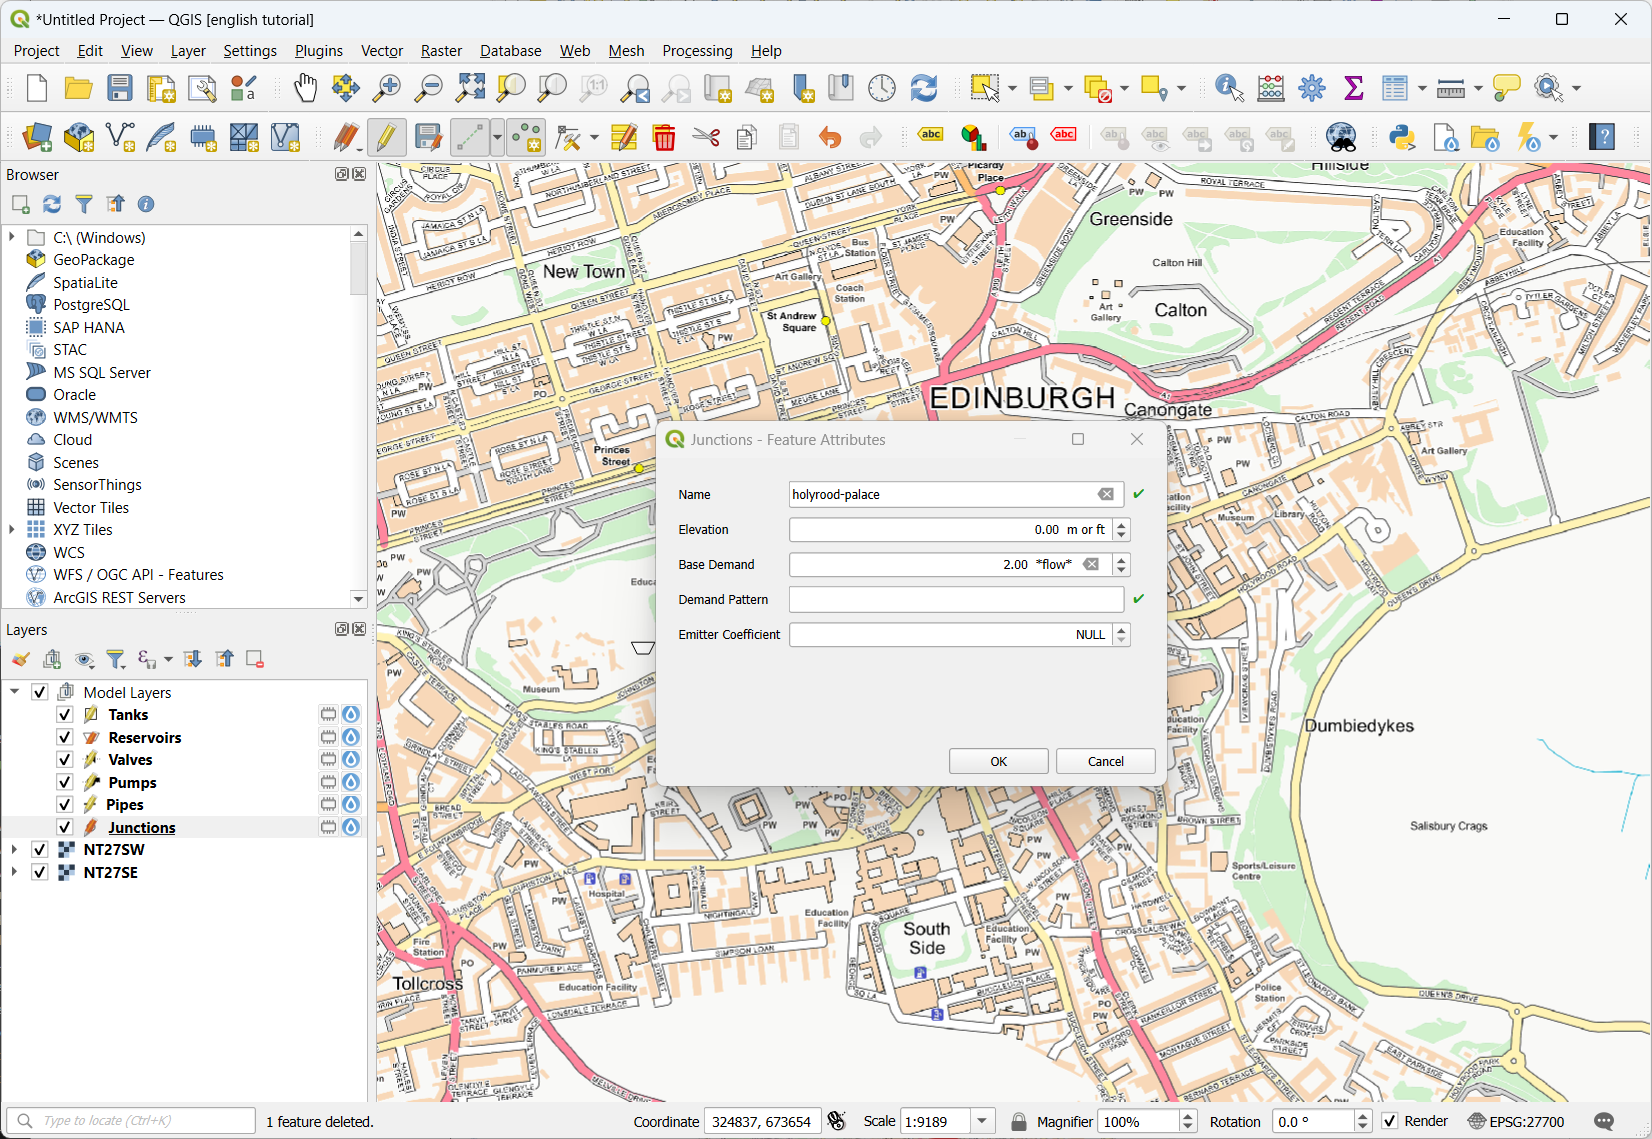The image size is (1652, 1139).
Task: Select the Identify Features tool
Action: pyautogui.click(x=1228, y=88)
